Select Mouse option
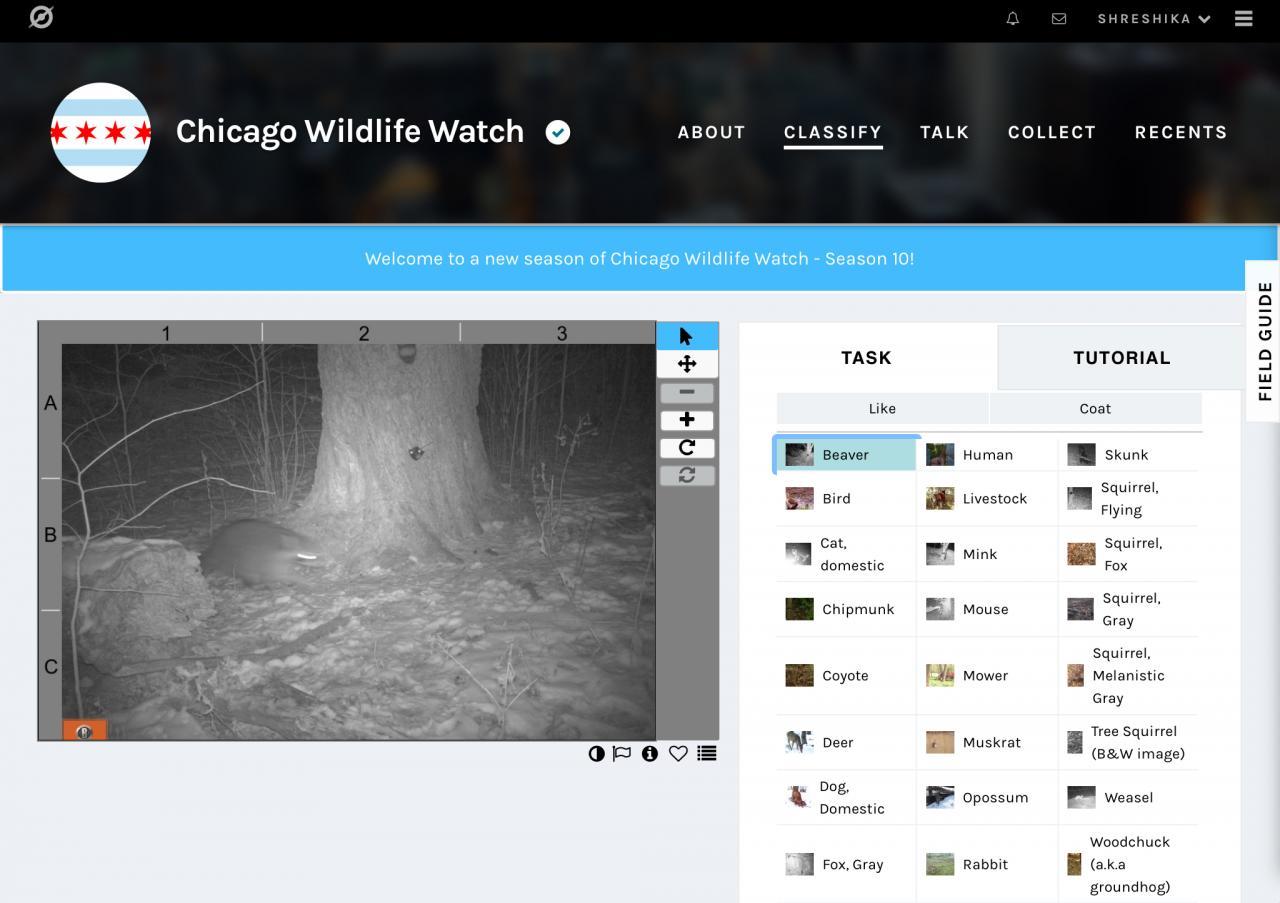Screen dimensions: 1280x903 (987, 609)
